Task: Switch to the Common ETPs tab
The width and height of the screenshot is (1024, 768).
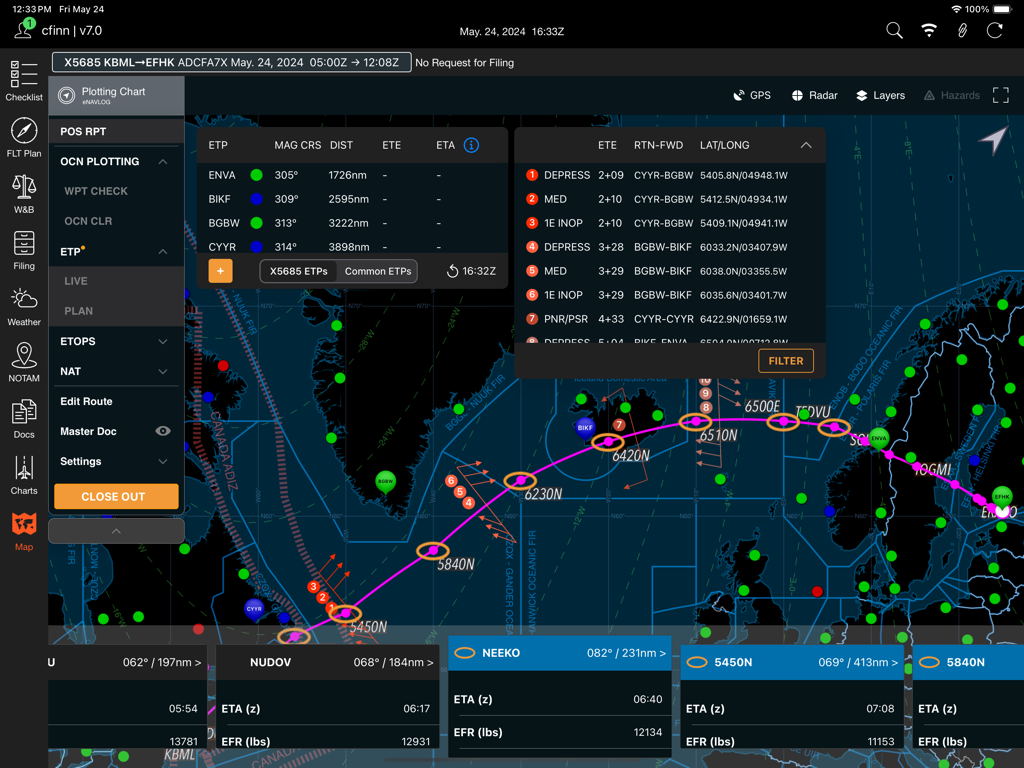Action: click(381, 270)
